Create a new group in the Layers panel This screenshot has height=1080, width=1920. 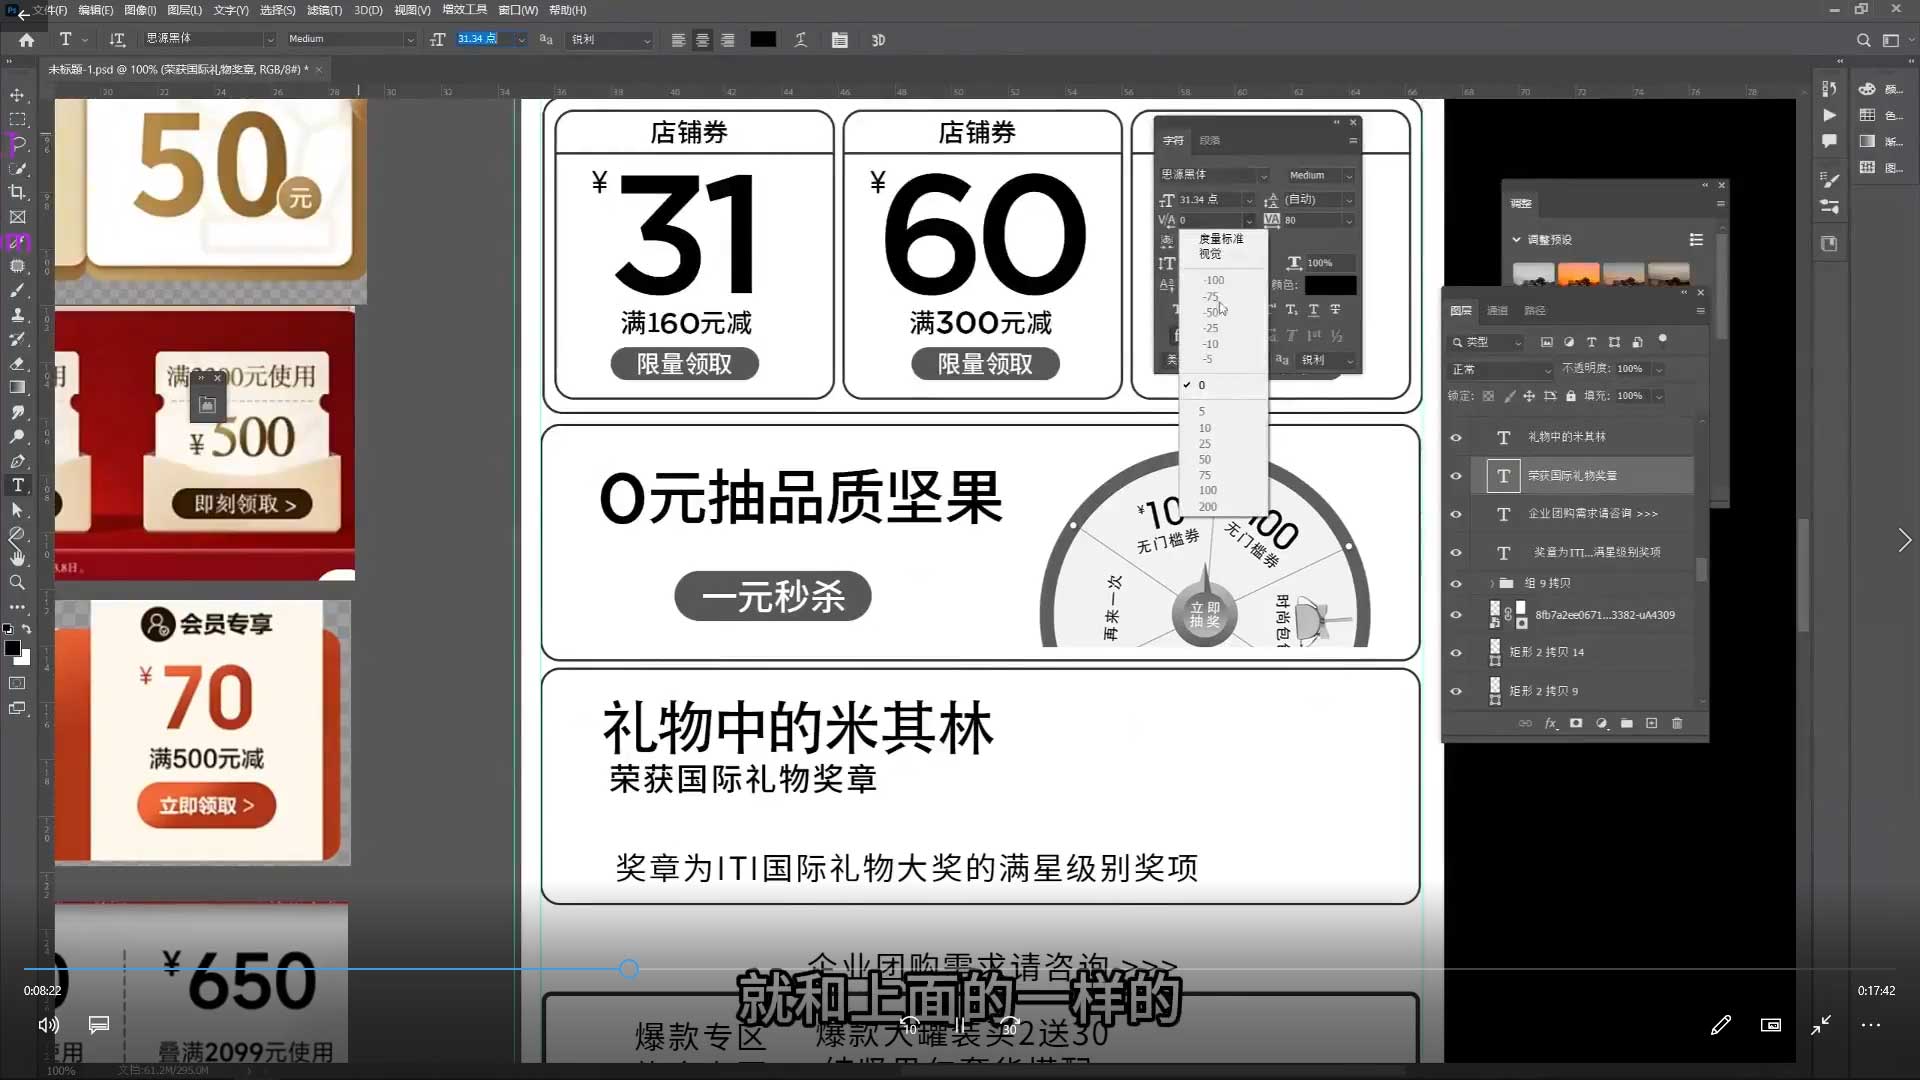point(1627,723)
